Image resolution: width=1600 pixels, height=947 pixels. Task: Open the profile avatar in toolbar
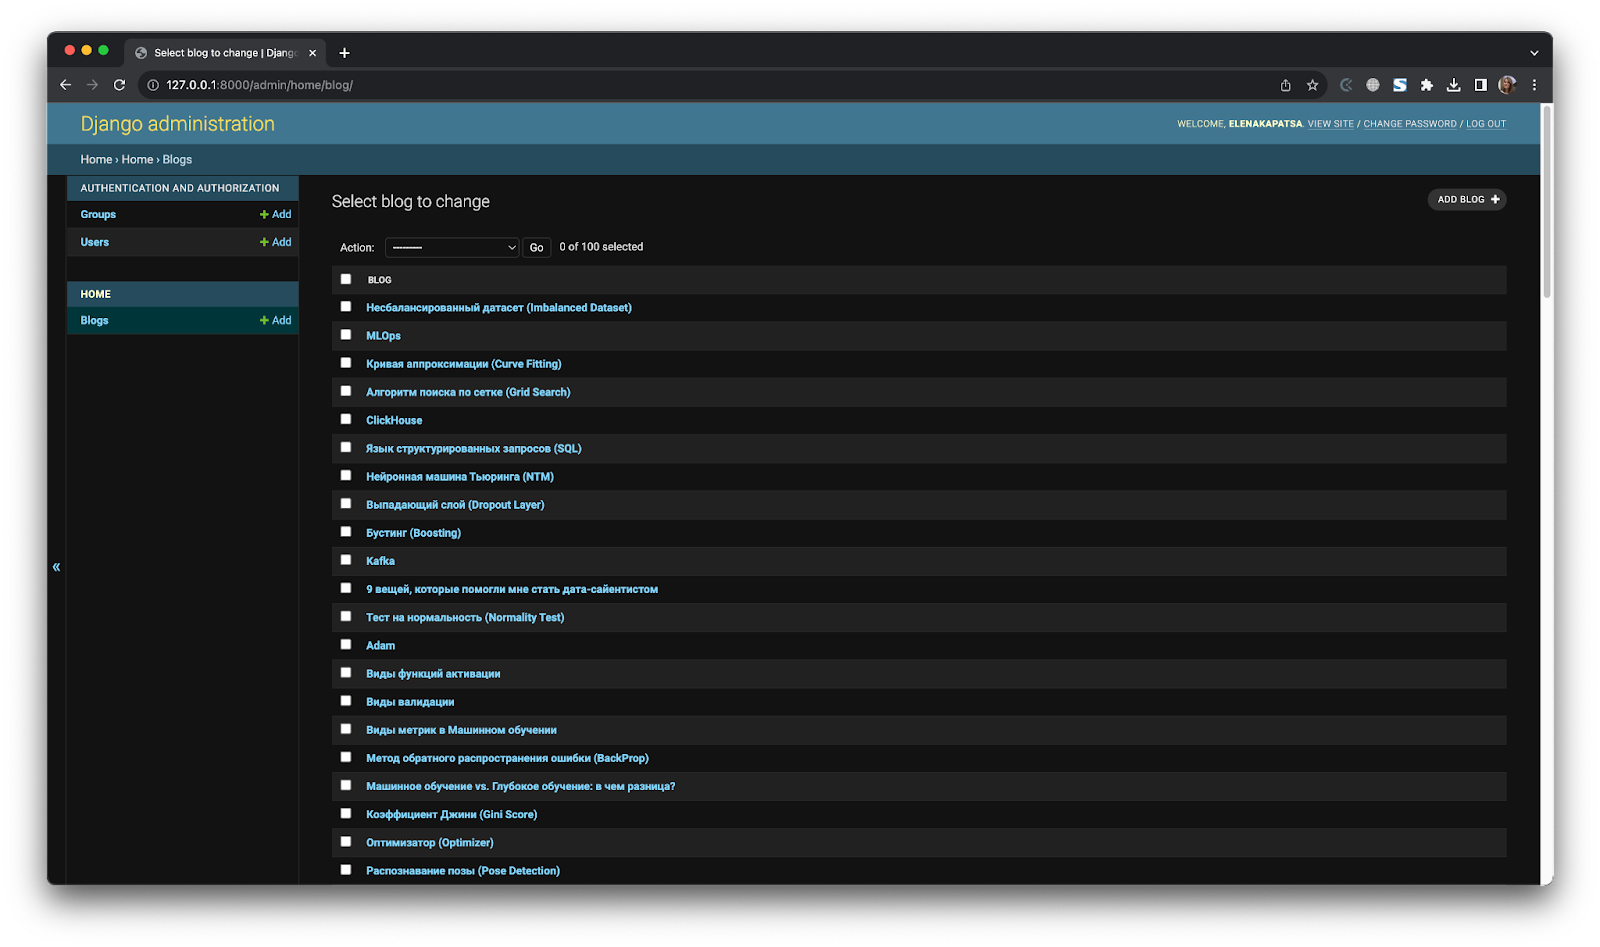(1507, 85)
